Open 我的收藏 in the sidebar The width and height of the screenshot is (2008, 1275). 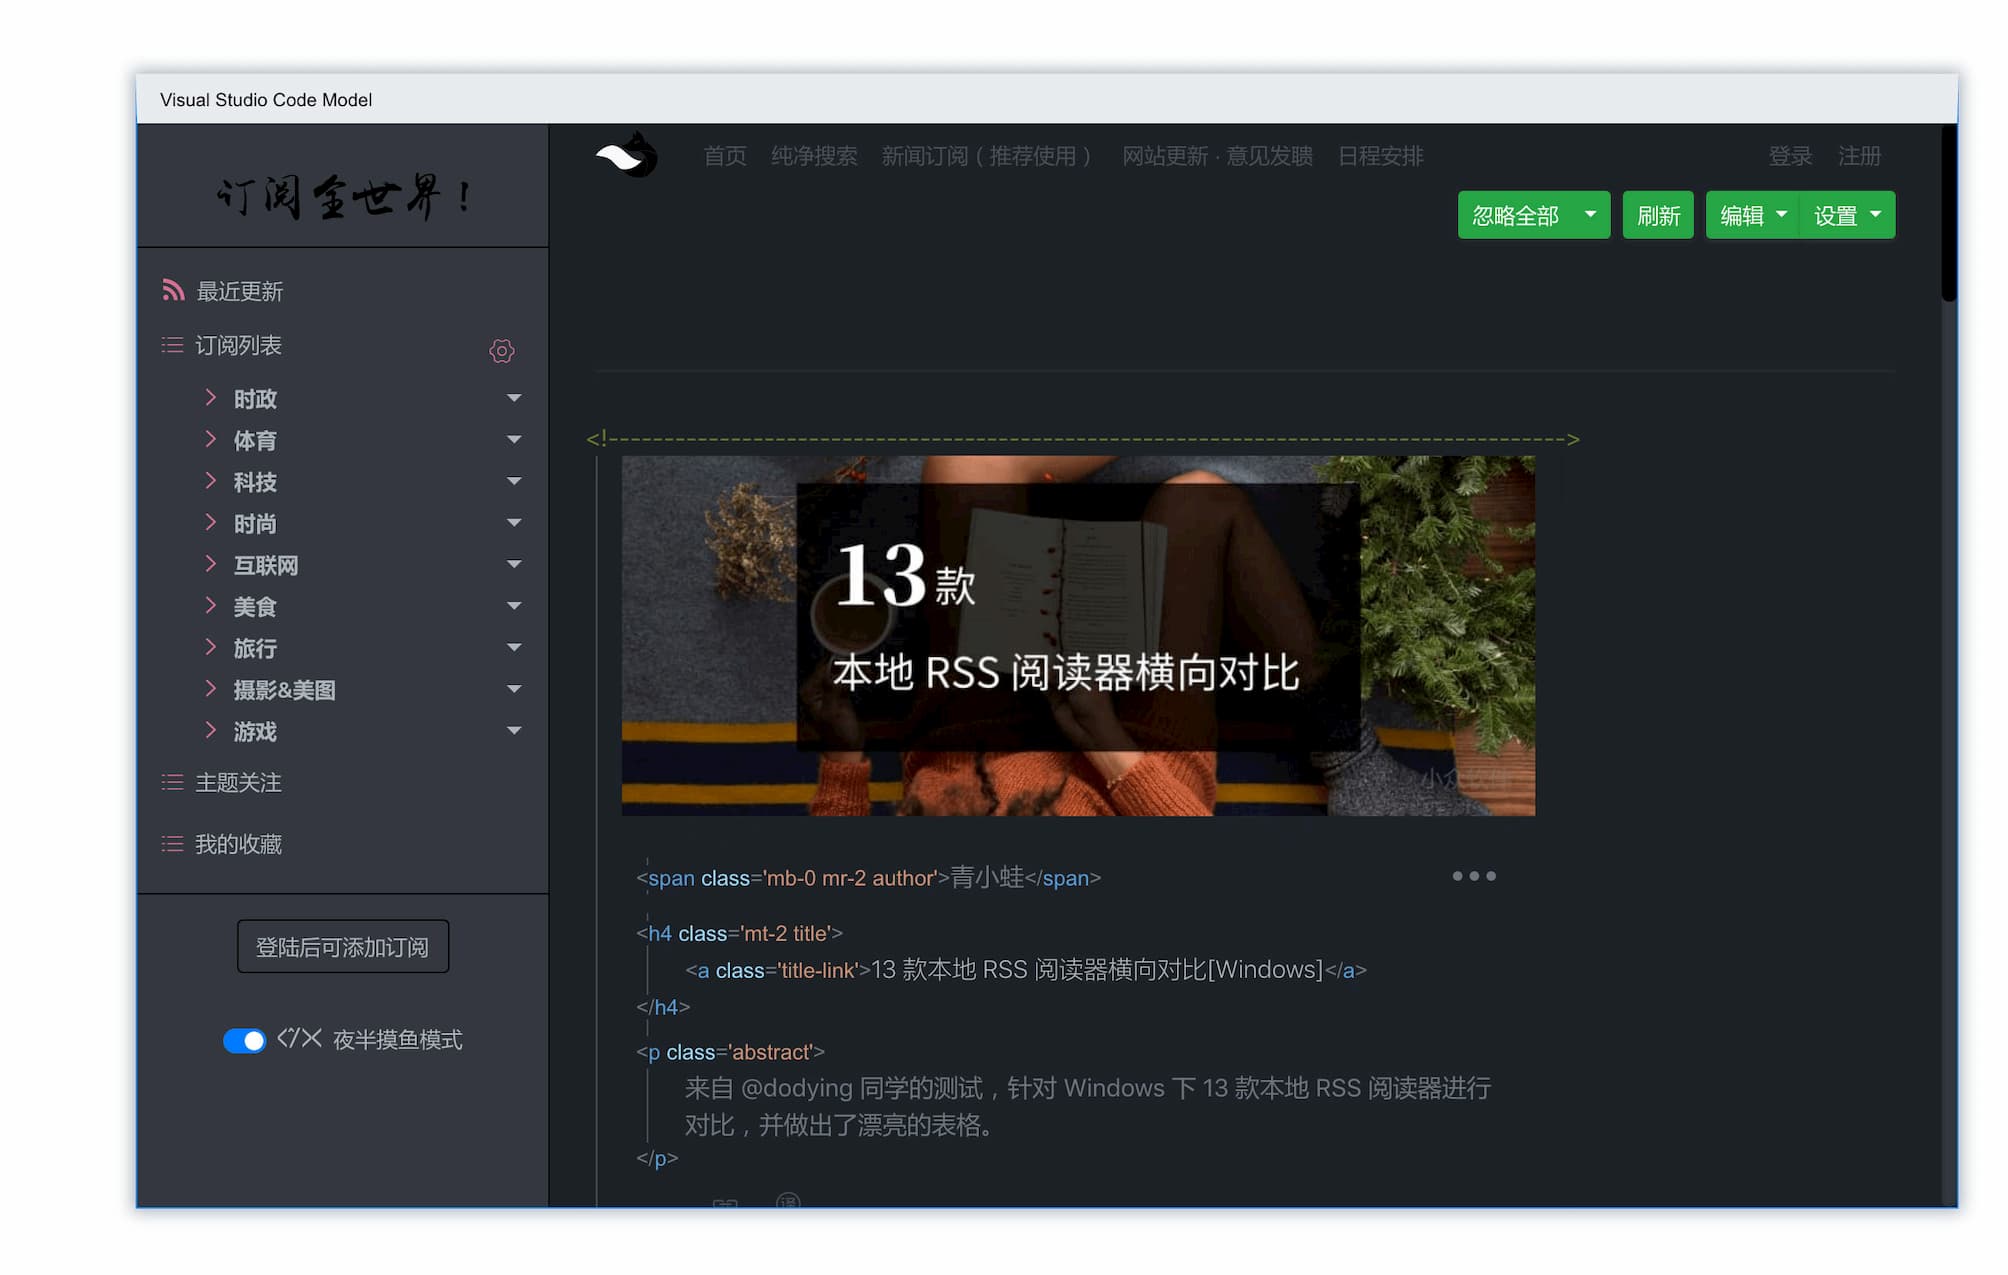[x=238, y=845]
